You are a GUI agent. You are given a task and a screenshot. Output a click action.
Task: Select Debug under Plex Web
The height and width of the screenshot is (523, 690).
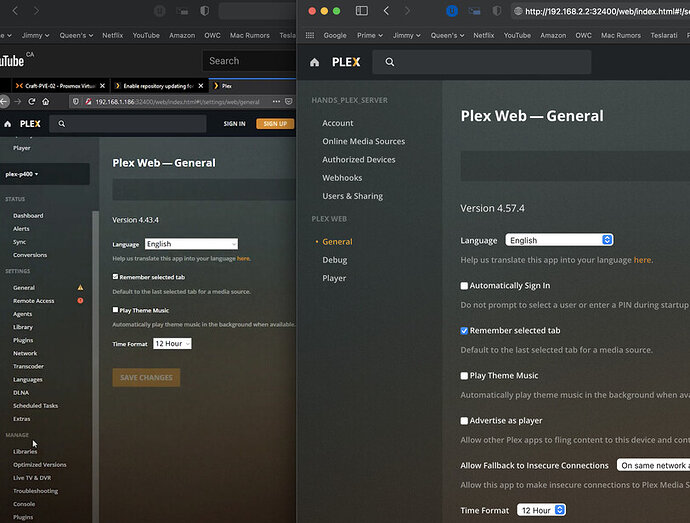334,260
